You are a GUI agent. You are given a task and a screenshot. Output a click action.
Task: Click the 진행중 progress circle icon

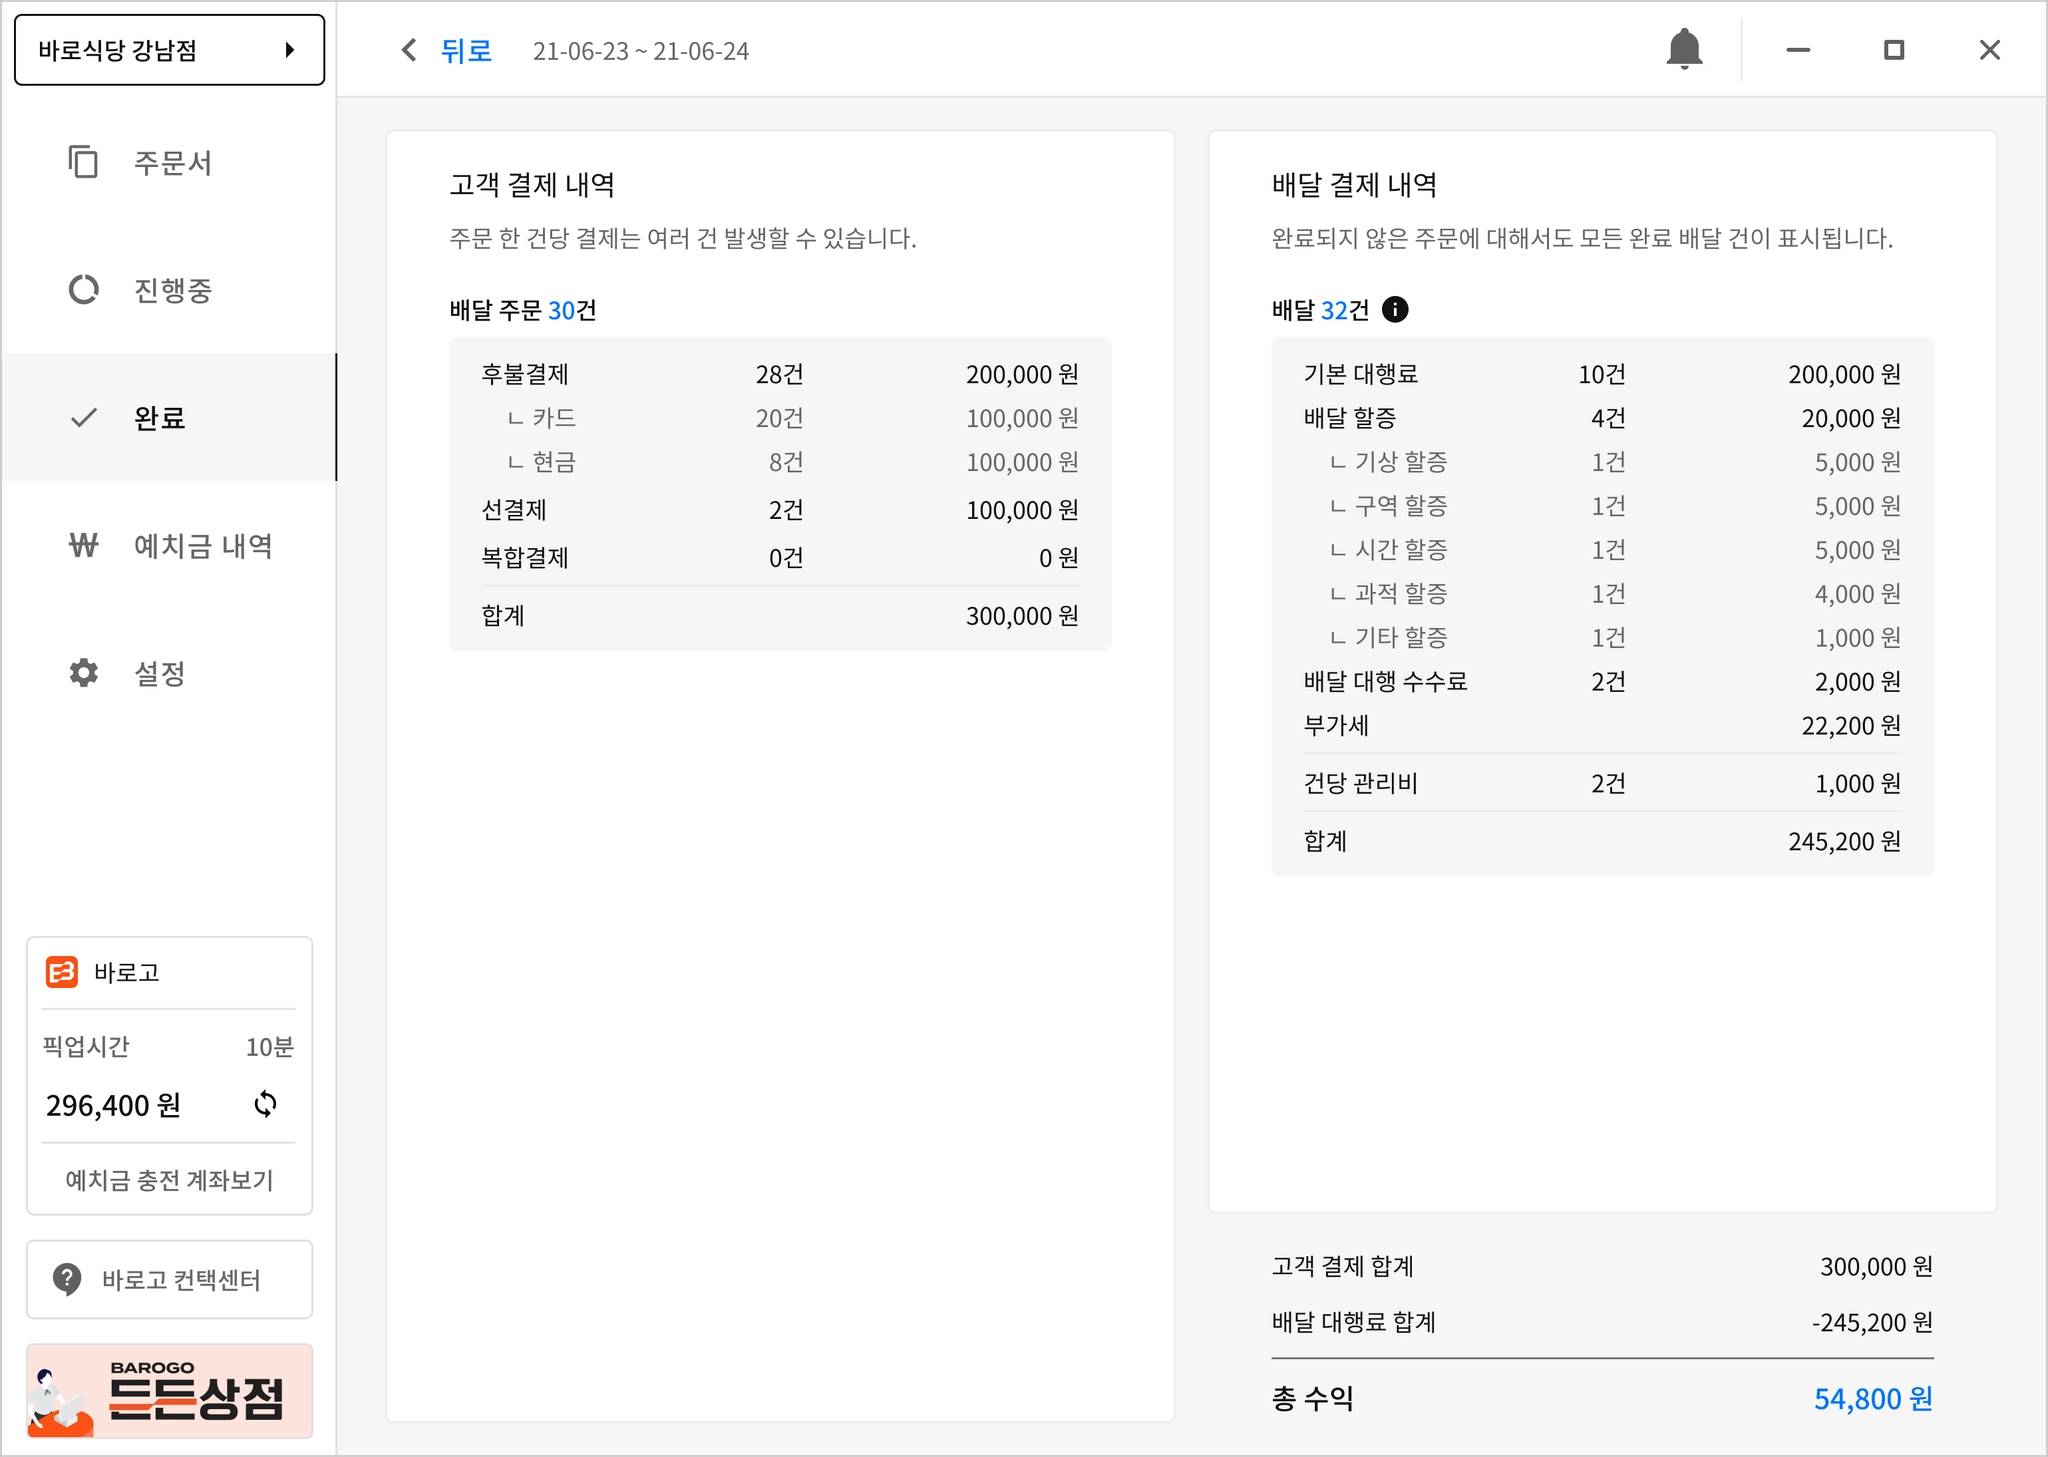point(83,290)
